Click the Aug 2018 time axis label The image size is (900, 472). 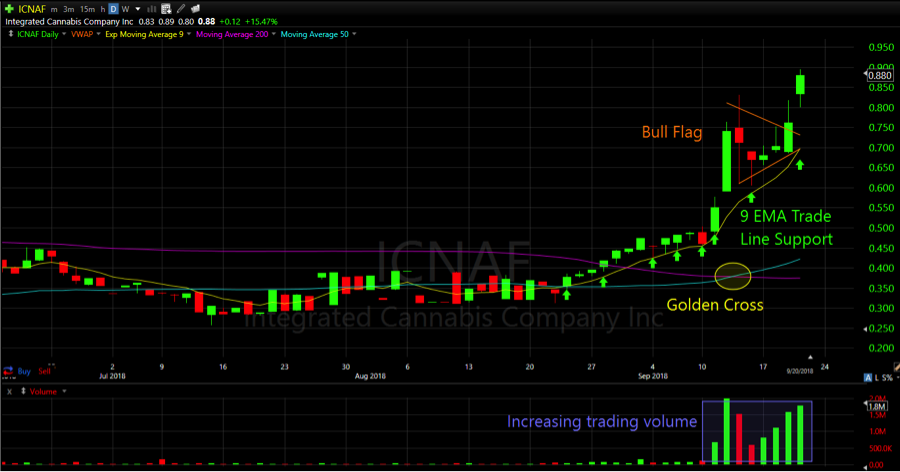click(x=370, y=376)
